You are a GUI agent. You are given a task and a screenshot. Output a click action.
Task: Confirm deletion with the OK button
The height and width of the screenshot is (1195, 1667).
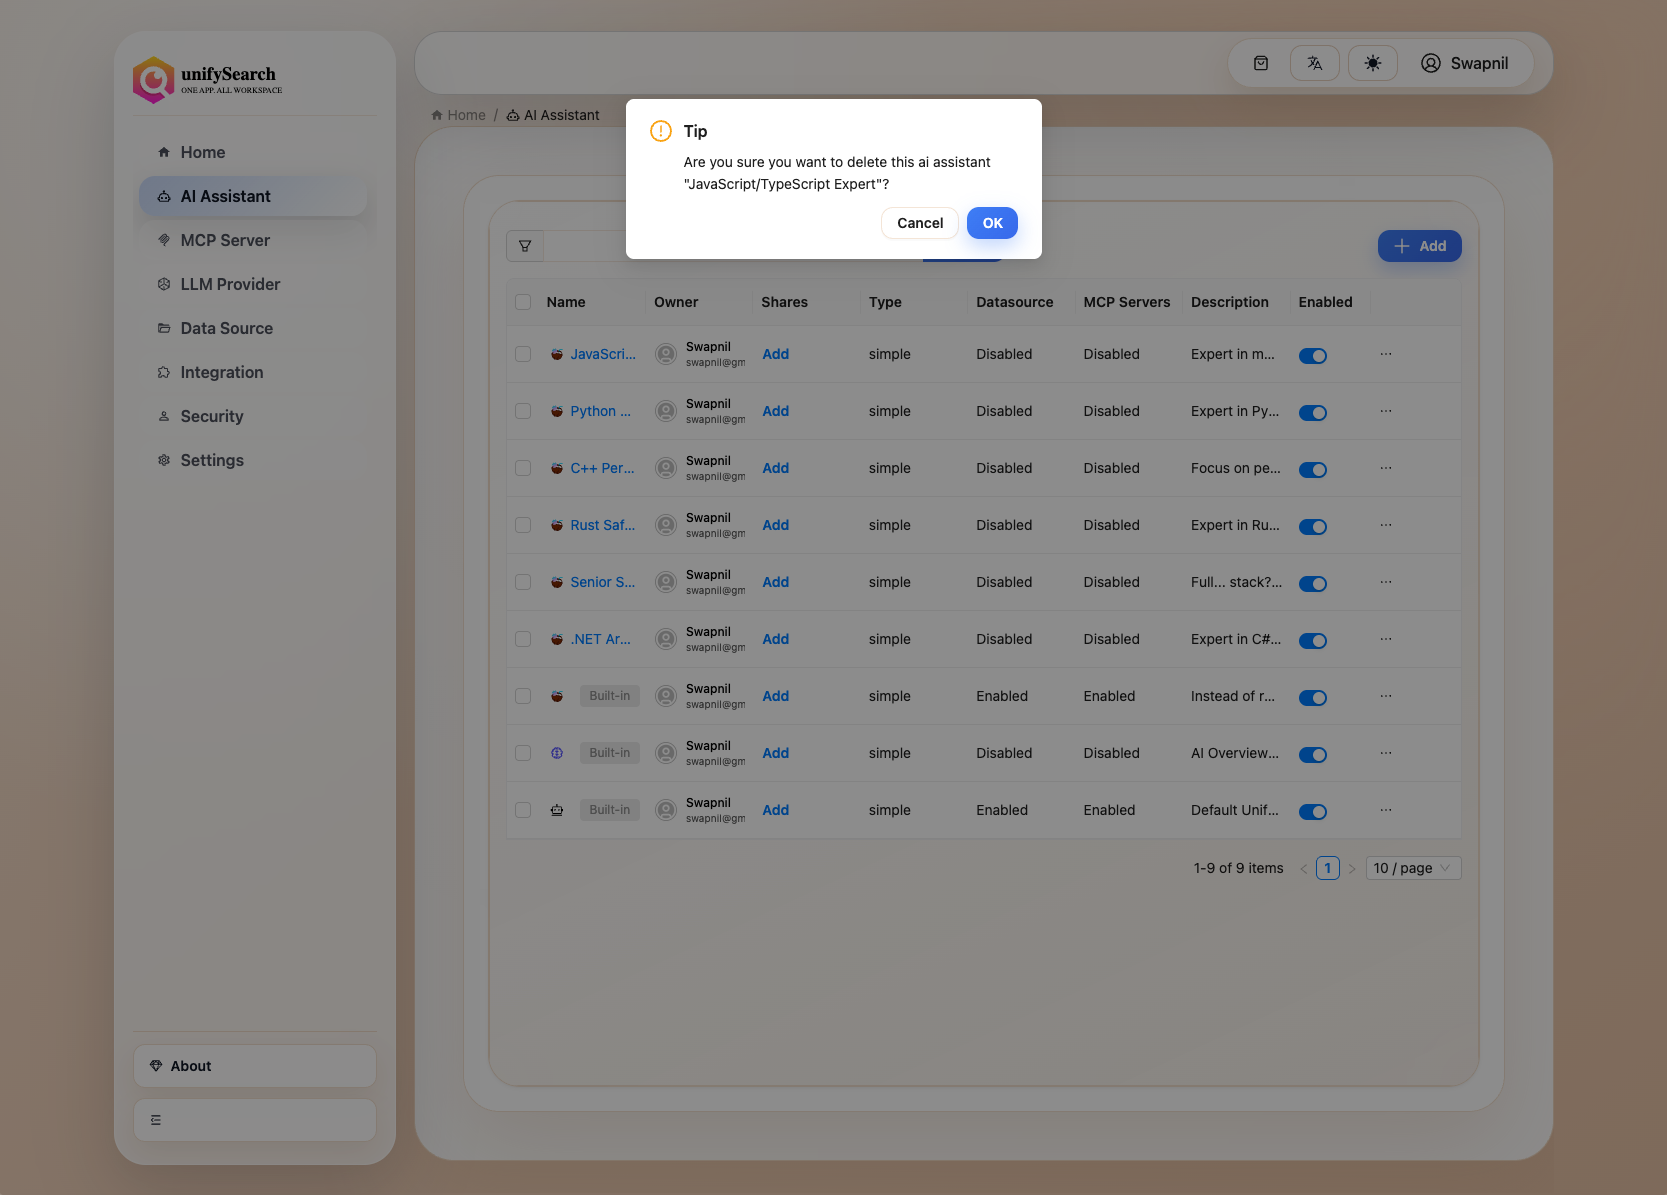point(992,223)
